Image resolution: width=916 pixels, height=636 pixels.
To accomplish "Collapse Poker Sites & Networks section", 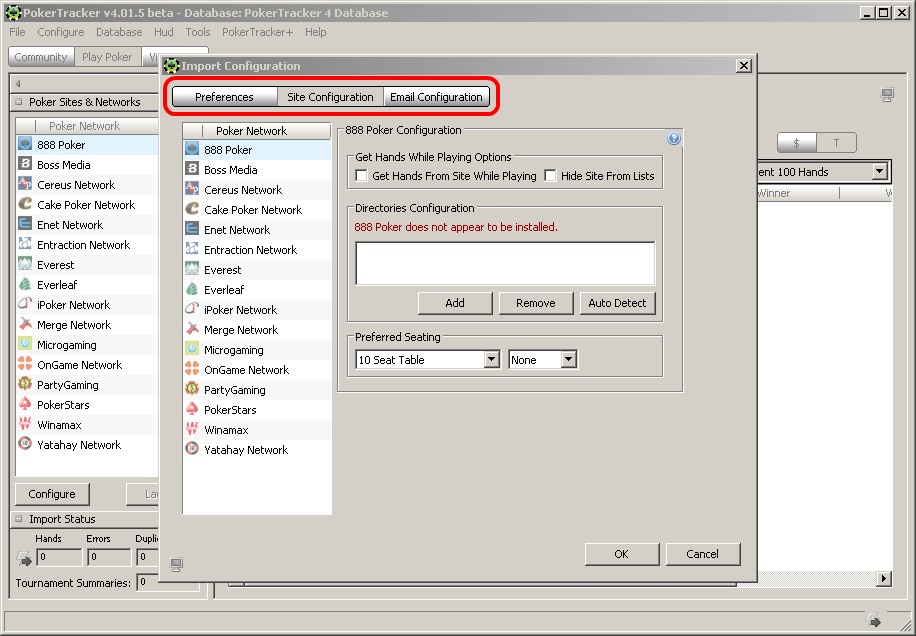I will (19, 102).
